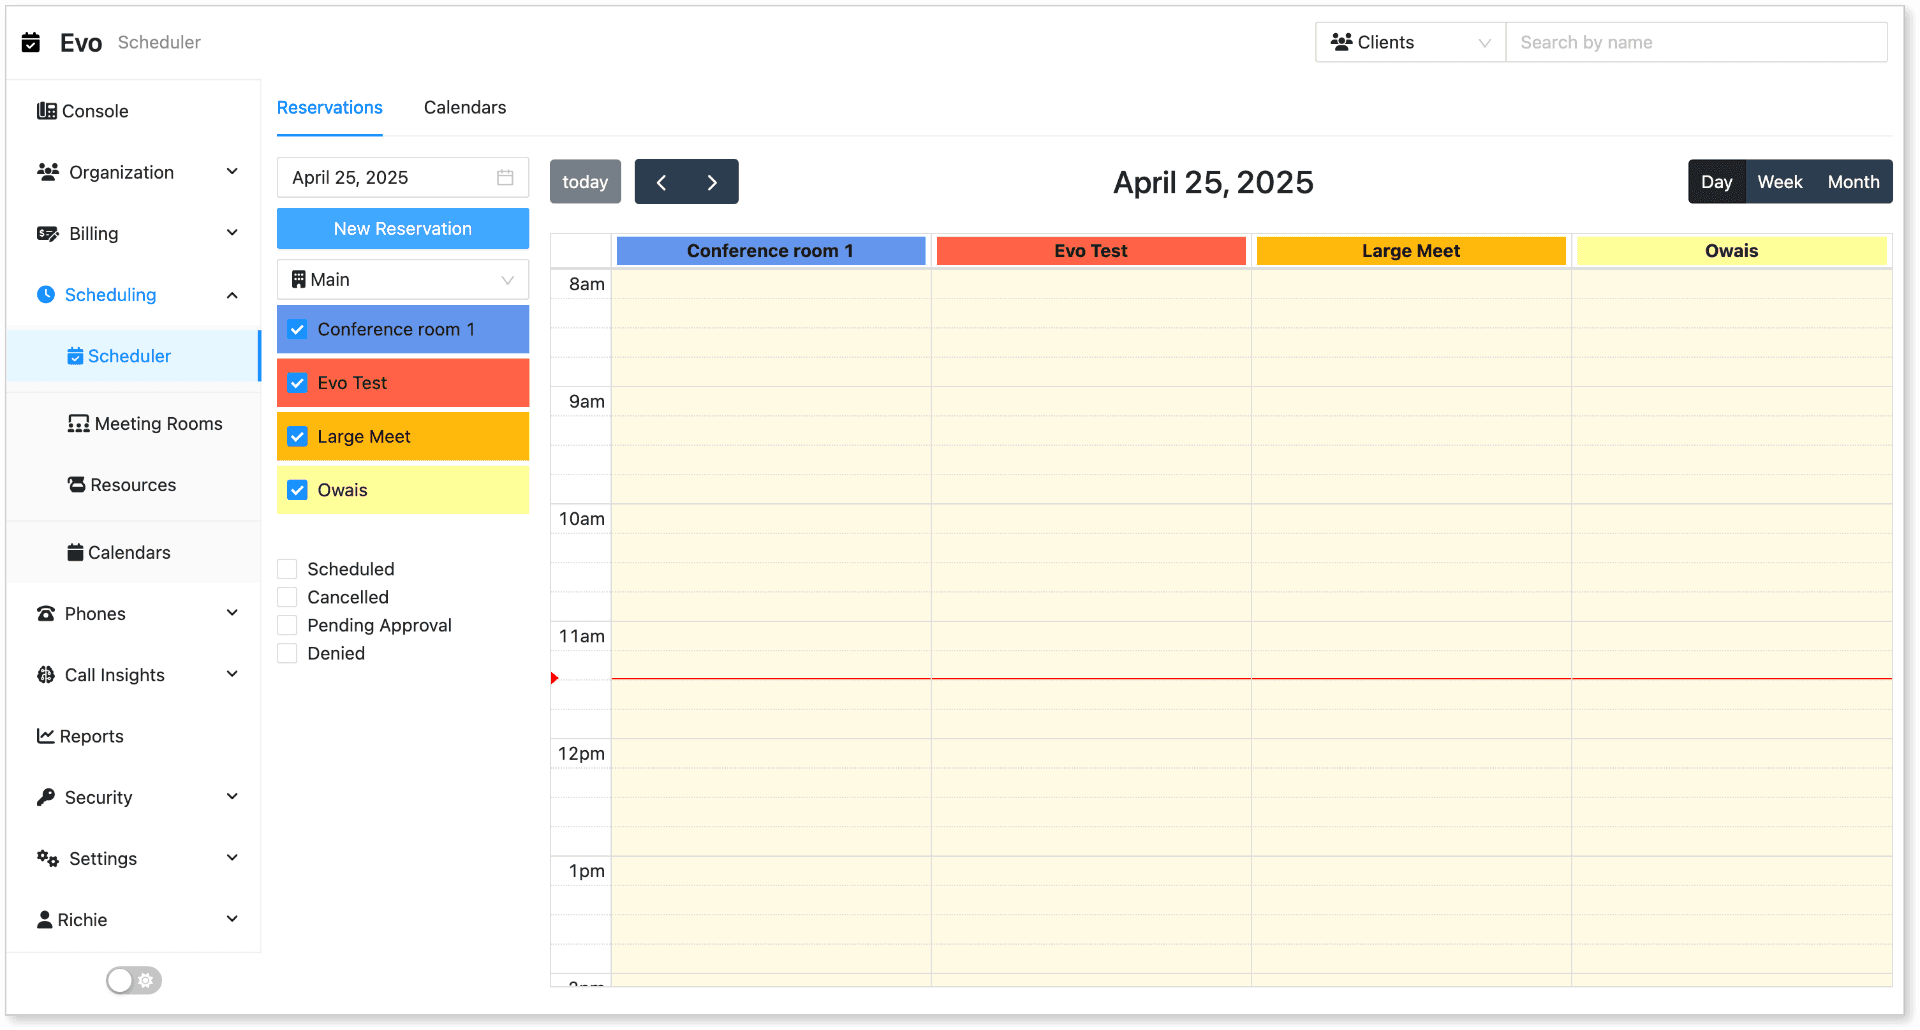The width and height of the screenshot is (1920, 1030).
Task: Uncheck Owais calendar checkbox
Action: (x=297, y=490)
